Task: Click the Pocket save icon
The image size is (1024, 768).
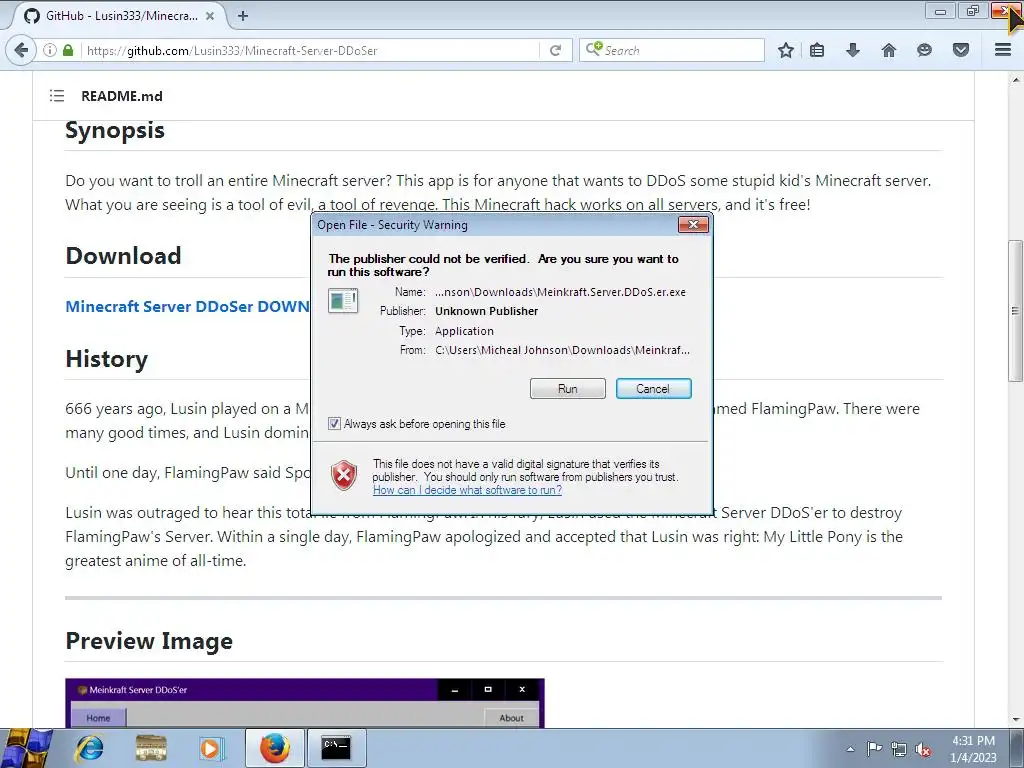Action: (x=961, y=50)
